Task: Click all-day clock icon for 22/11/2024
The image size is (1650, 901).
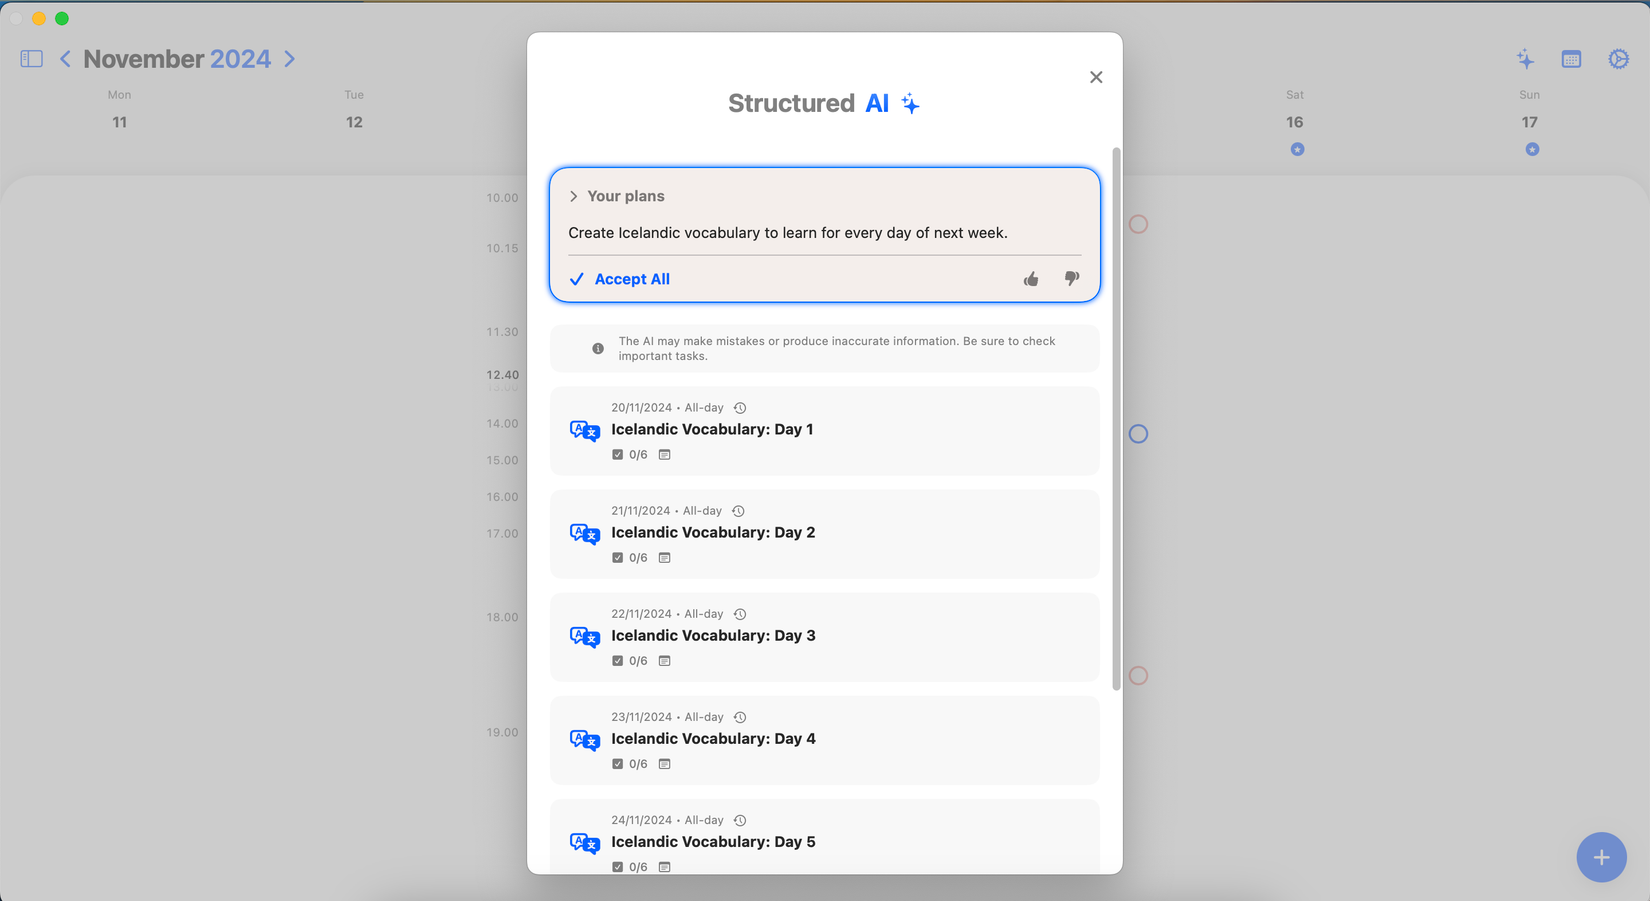Action: (740, 614)
